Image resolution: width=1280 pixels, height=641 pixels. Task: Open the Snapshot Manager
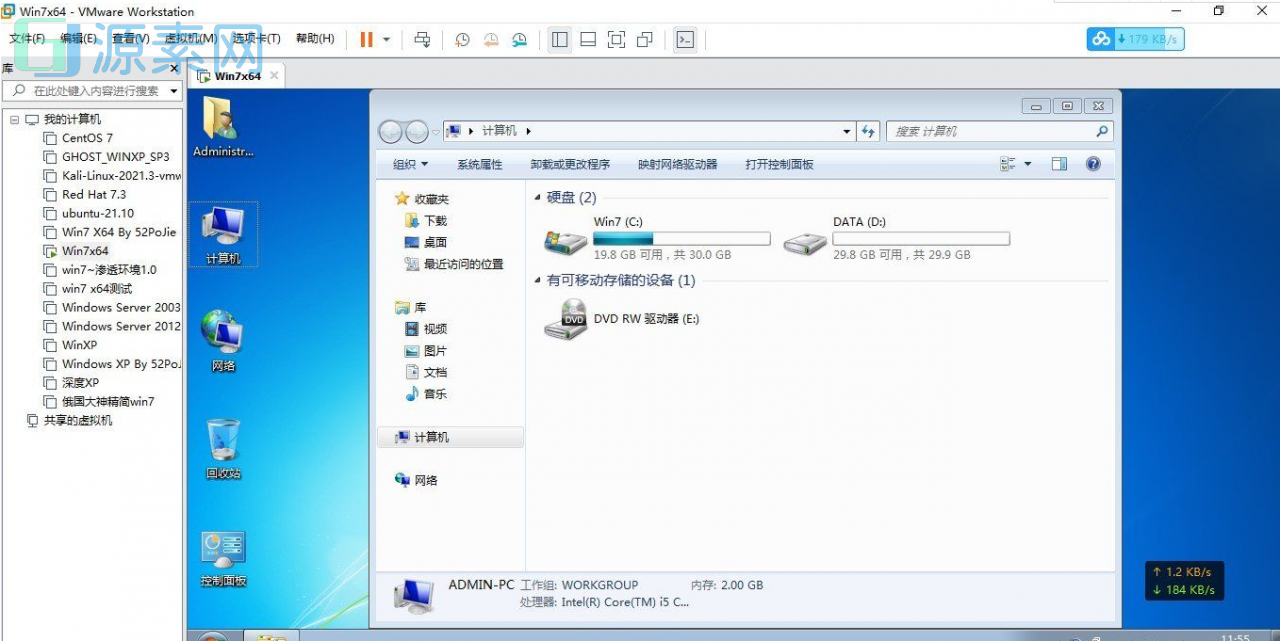pyautogui.click(x=520, y=40)
